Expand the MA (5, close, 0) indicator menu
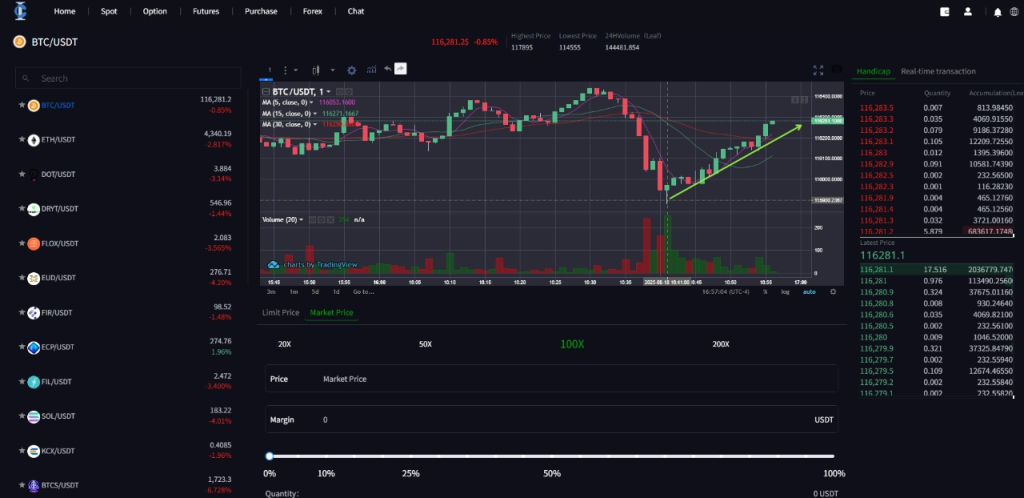This screenshot has width=1024, height=498. [x=313, y=101]
